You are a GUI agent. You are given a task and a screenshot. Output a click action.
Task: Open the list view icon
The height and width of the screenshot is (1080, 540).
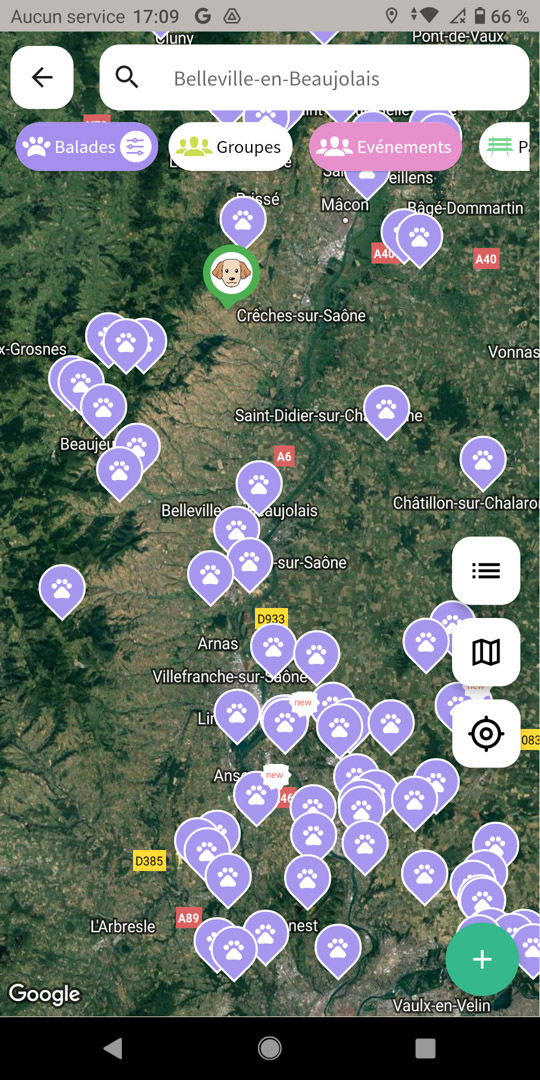[486, 570]
